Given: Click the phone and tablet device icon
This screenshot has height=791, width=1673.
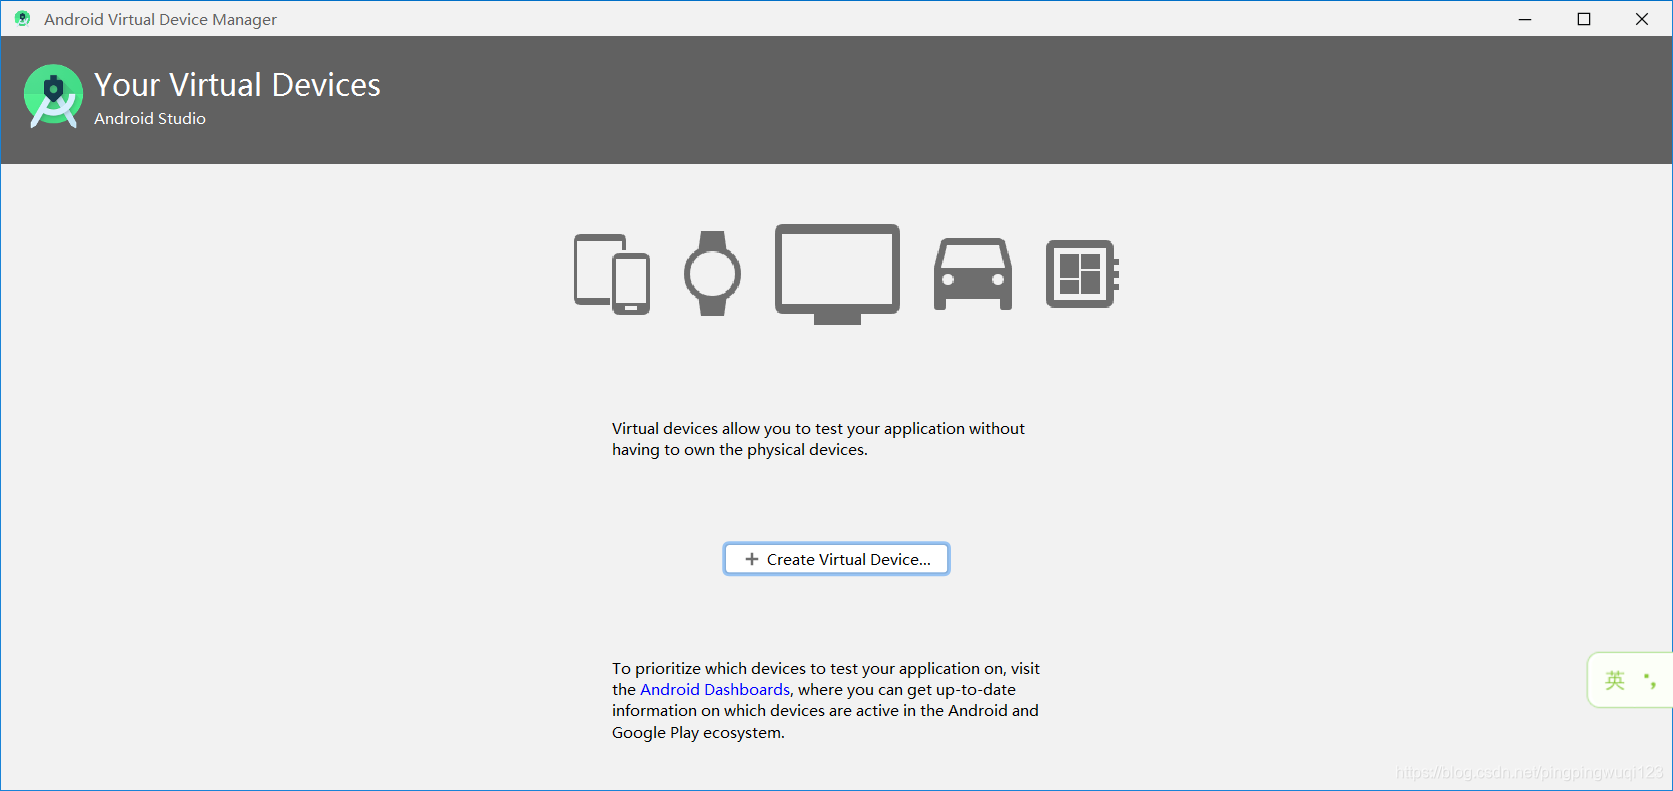Looking at the screenshot, I should click(612, 274).
